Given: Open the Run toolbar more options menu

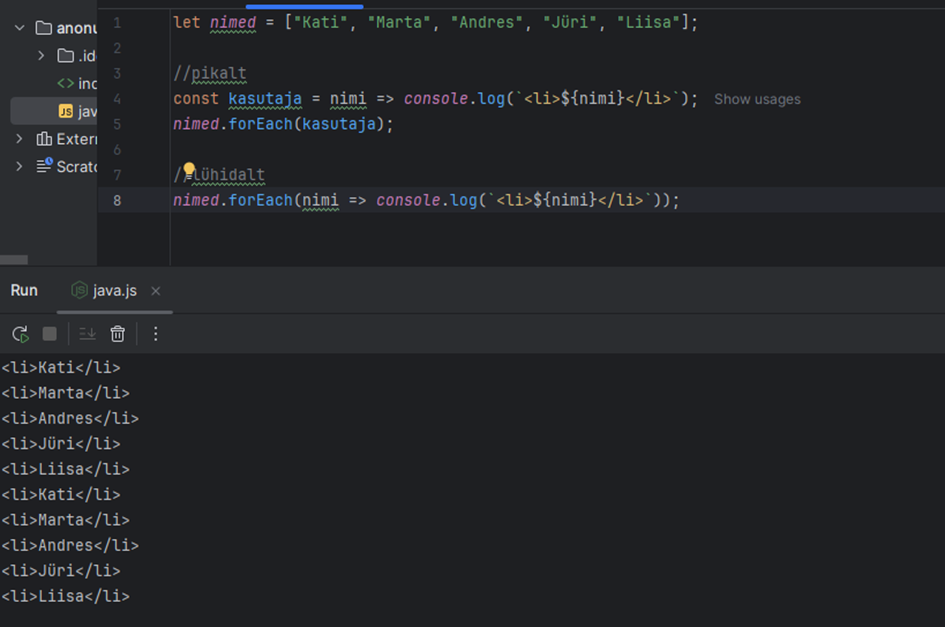Looking at the screenshot, I should pos(155,334).
